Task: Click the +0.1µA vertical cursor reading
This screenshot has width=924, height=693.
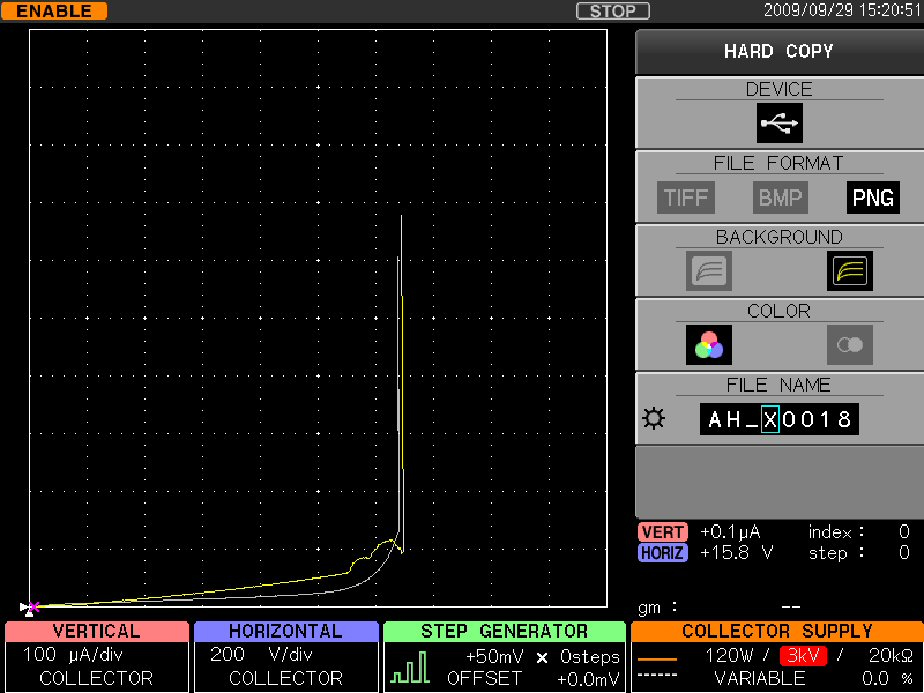Action: pos(730,533)
